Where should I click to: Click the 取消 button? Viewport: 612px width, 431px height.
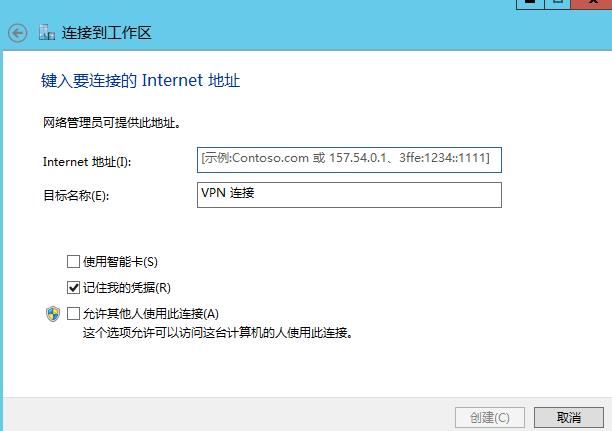pyautogui.click(x=569, y=418)
